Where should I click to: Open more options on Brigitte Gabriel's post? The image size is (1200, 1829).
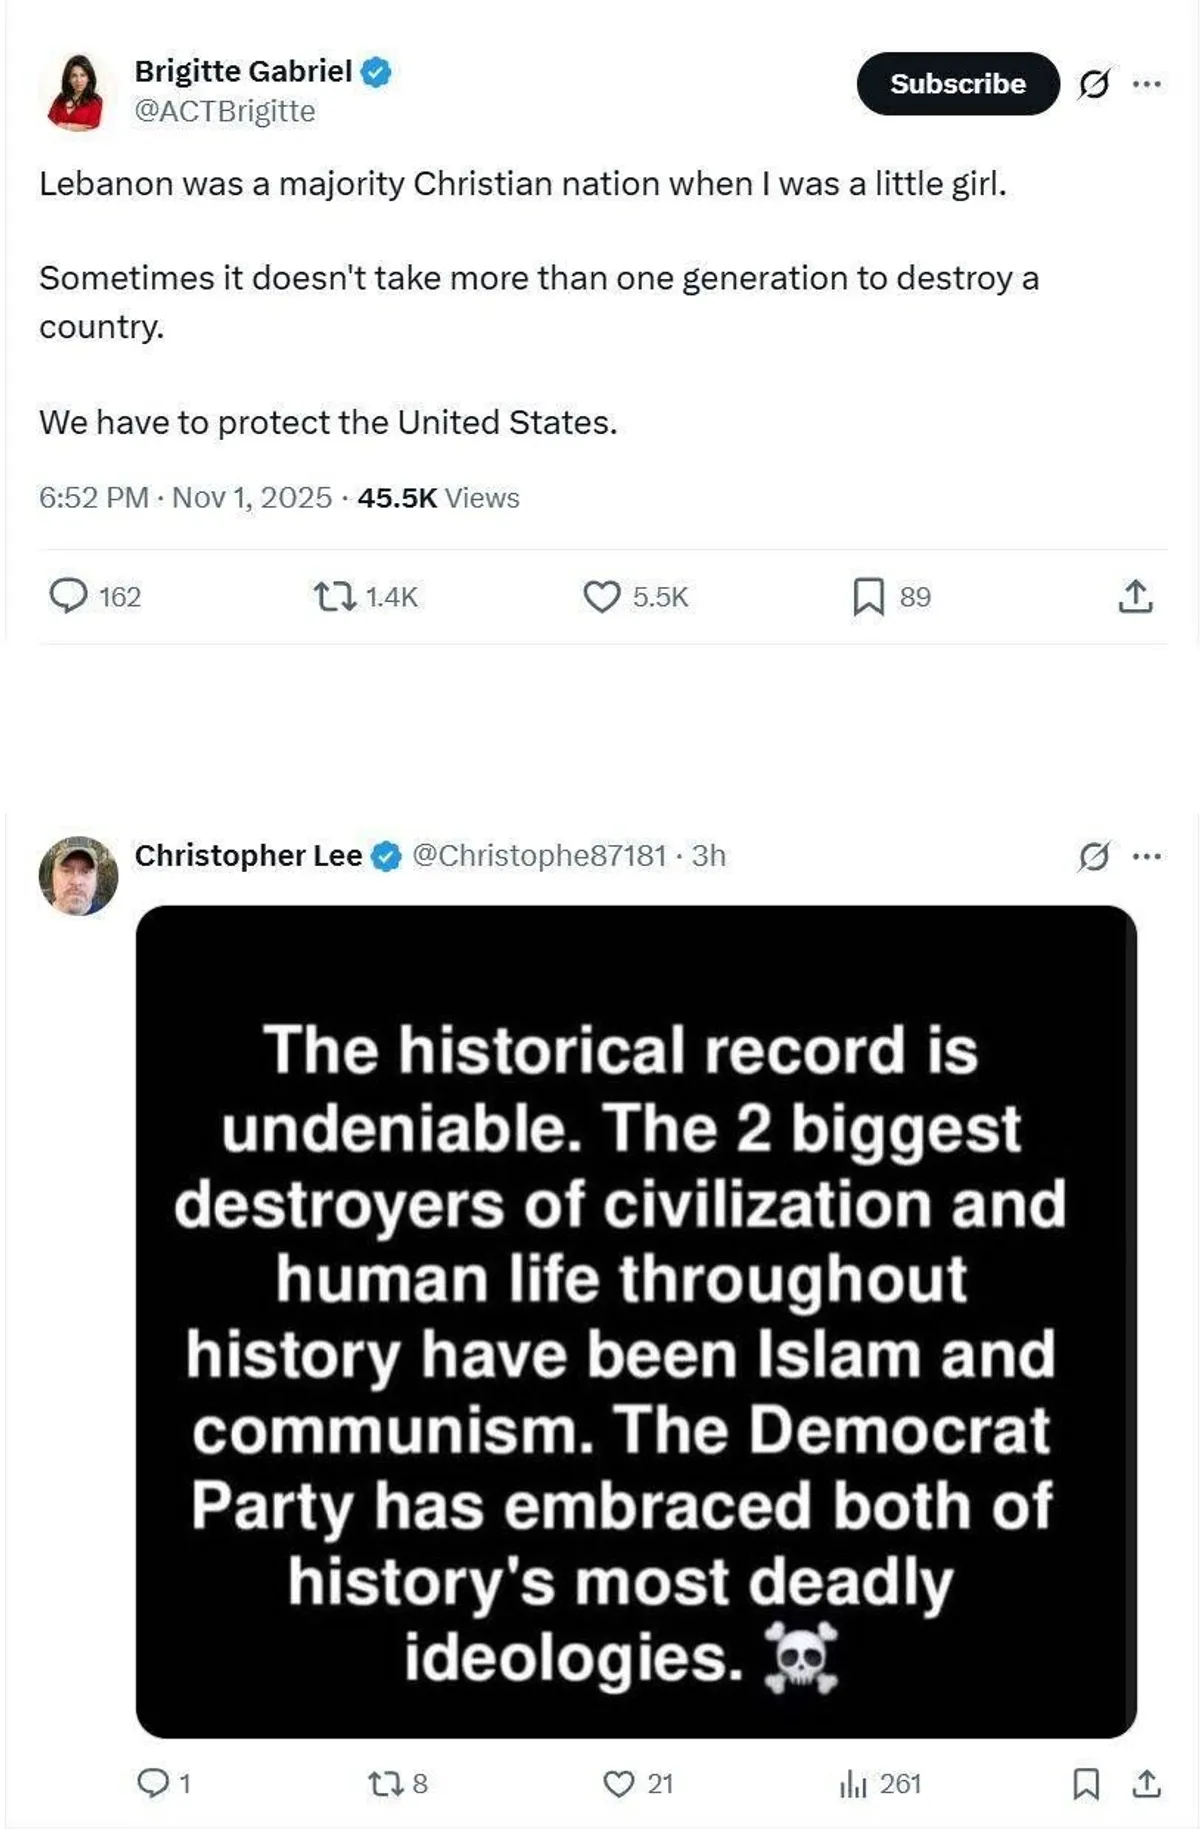pyautogui.click(x=1147, y=84)
